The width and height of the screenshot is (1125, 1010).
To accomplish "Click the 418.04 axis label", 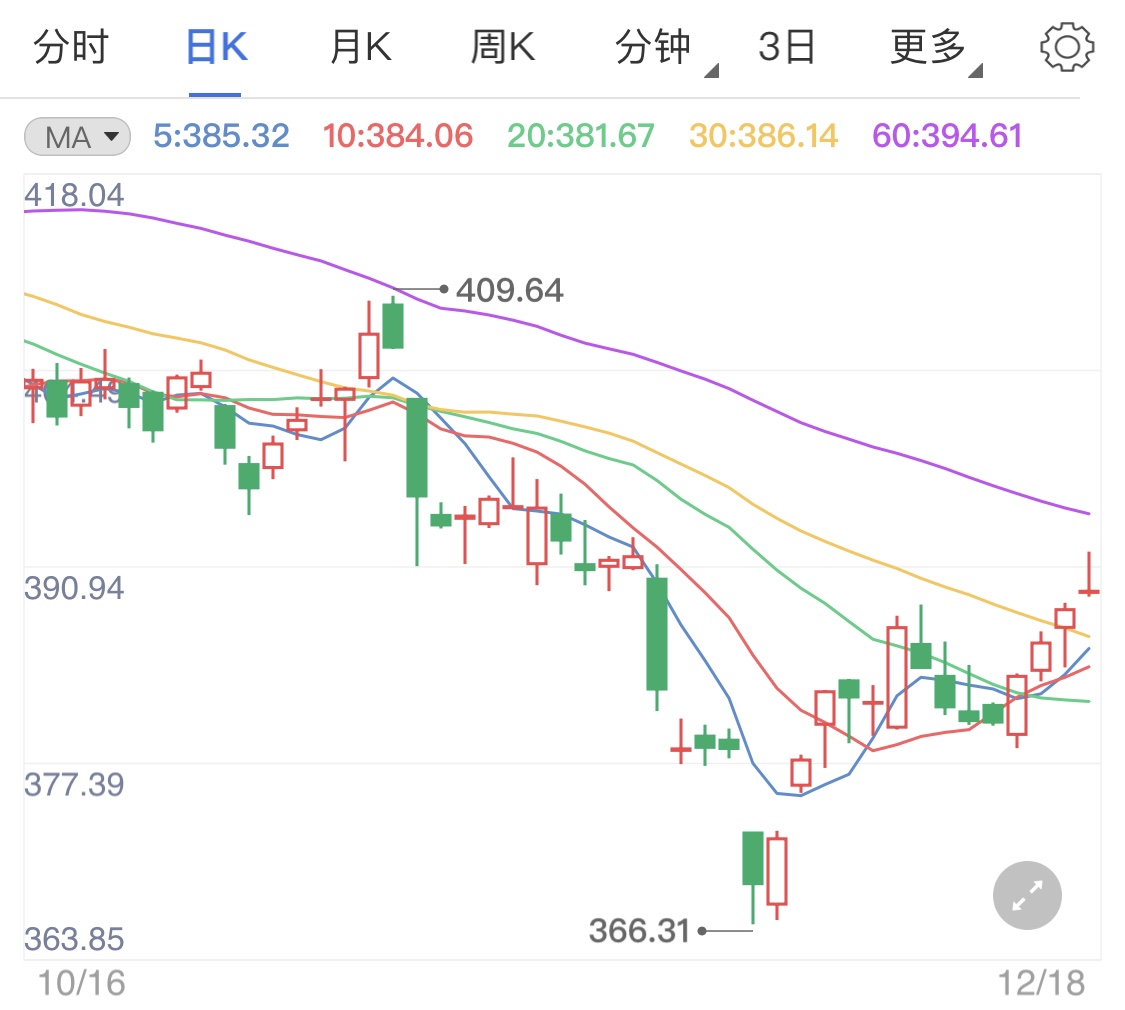I will click(x=74, y=195).
